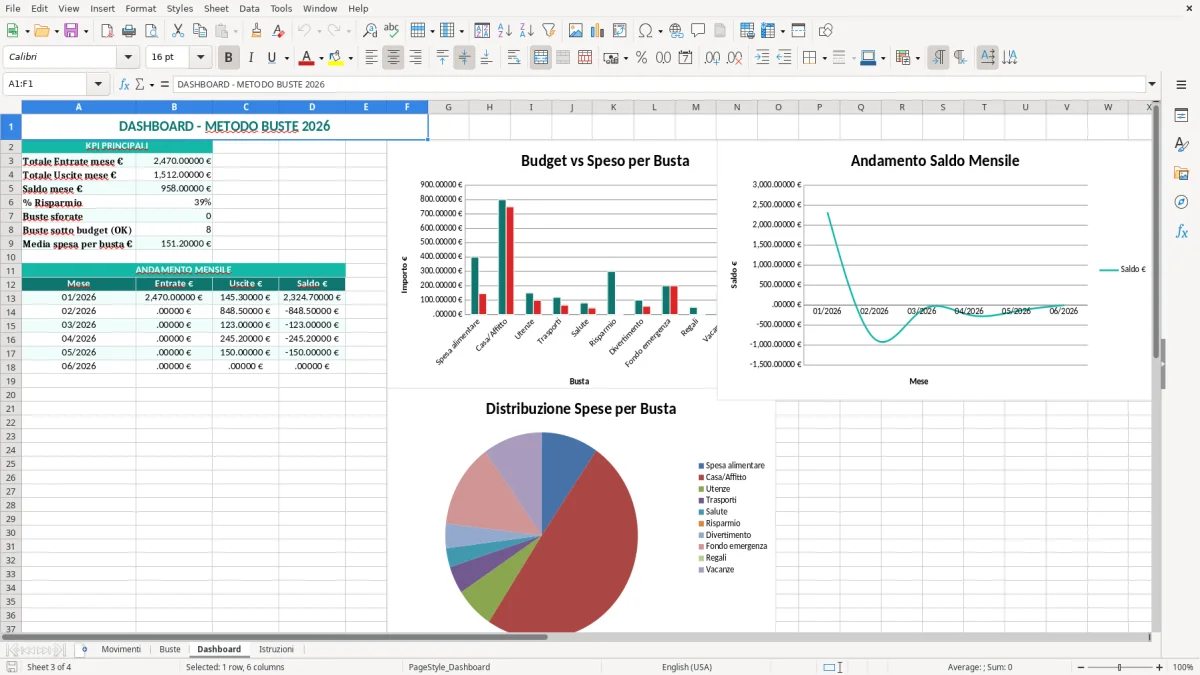1200x675 pixels.
Task: Click the sidebar settings hamburger button
Action: coord(1181,86)
